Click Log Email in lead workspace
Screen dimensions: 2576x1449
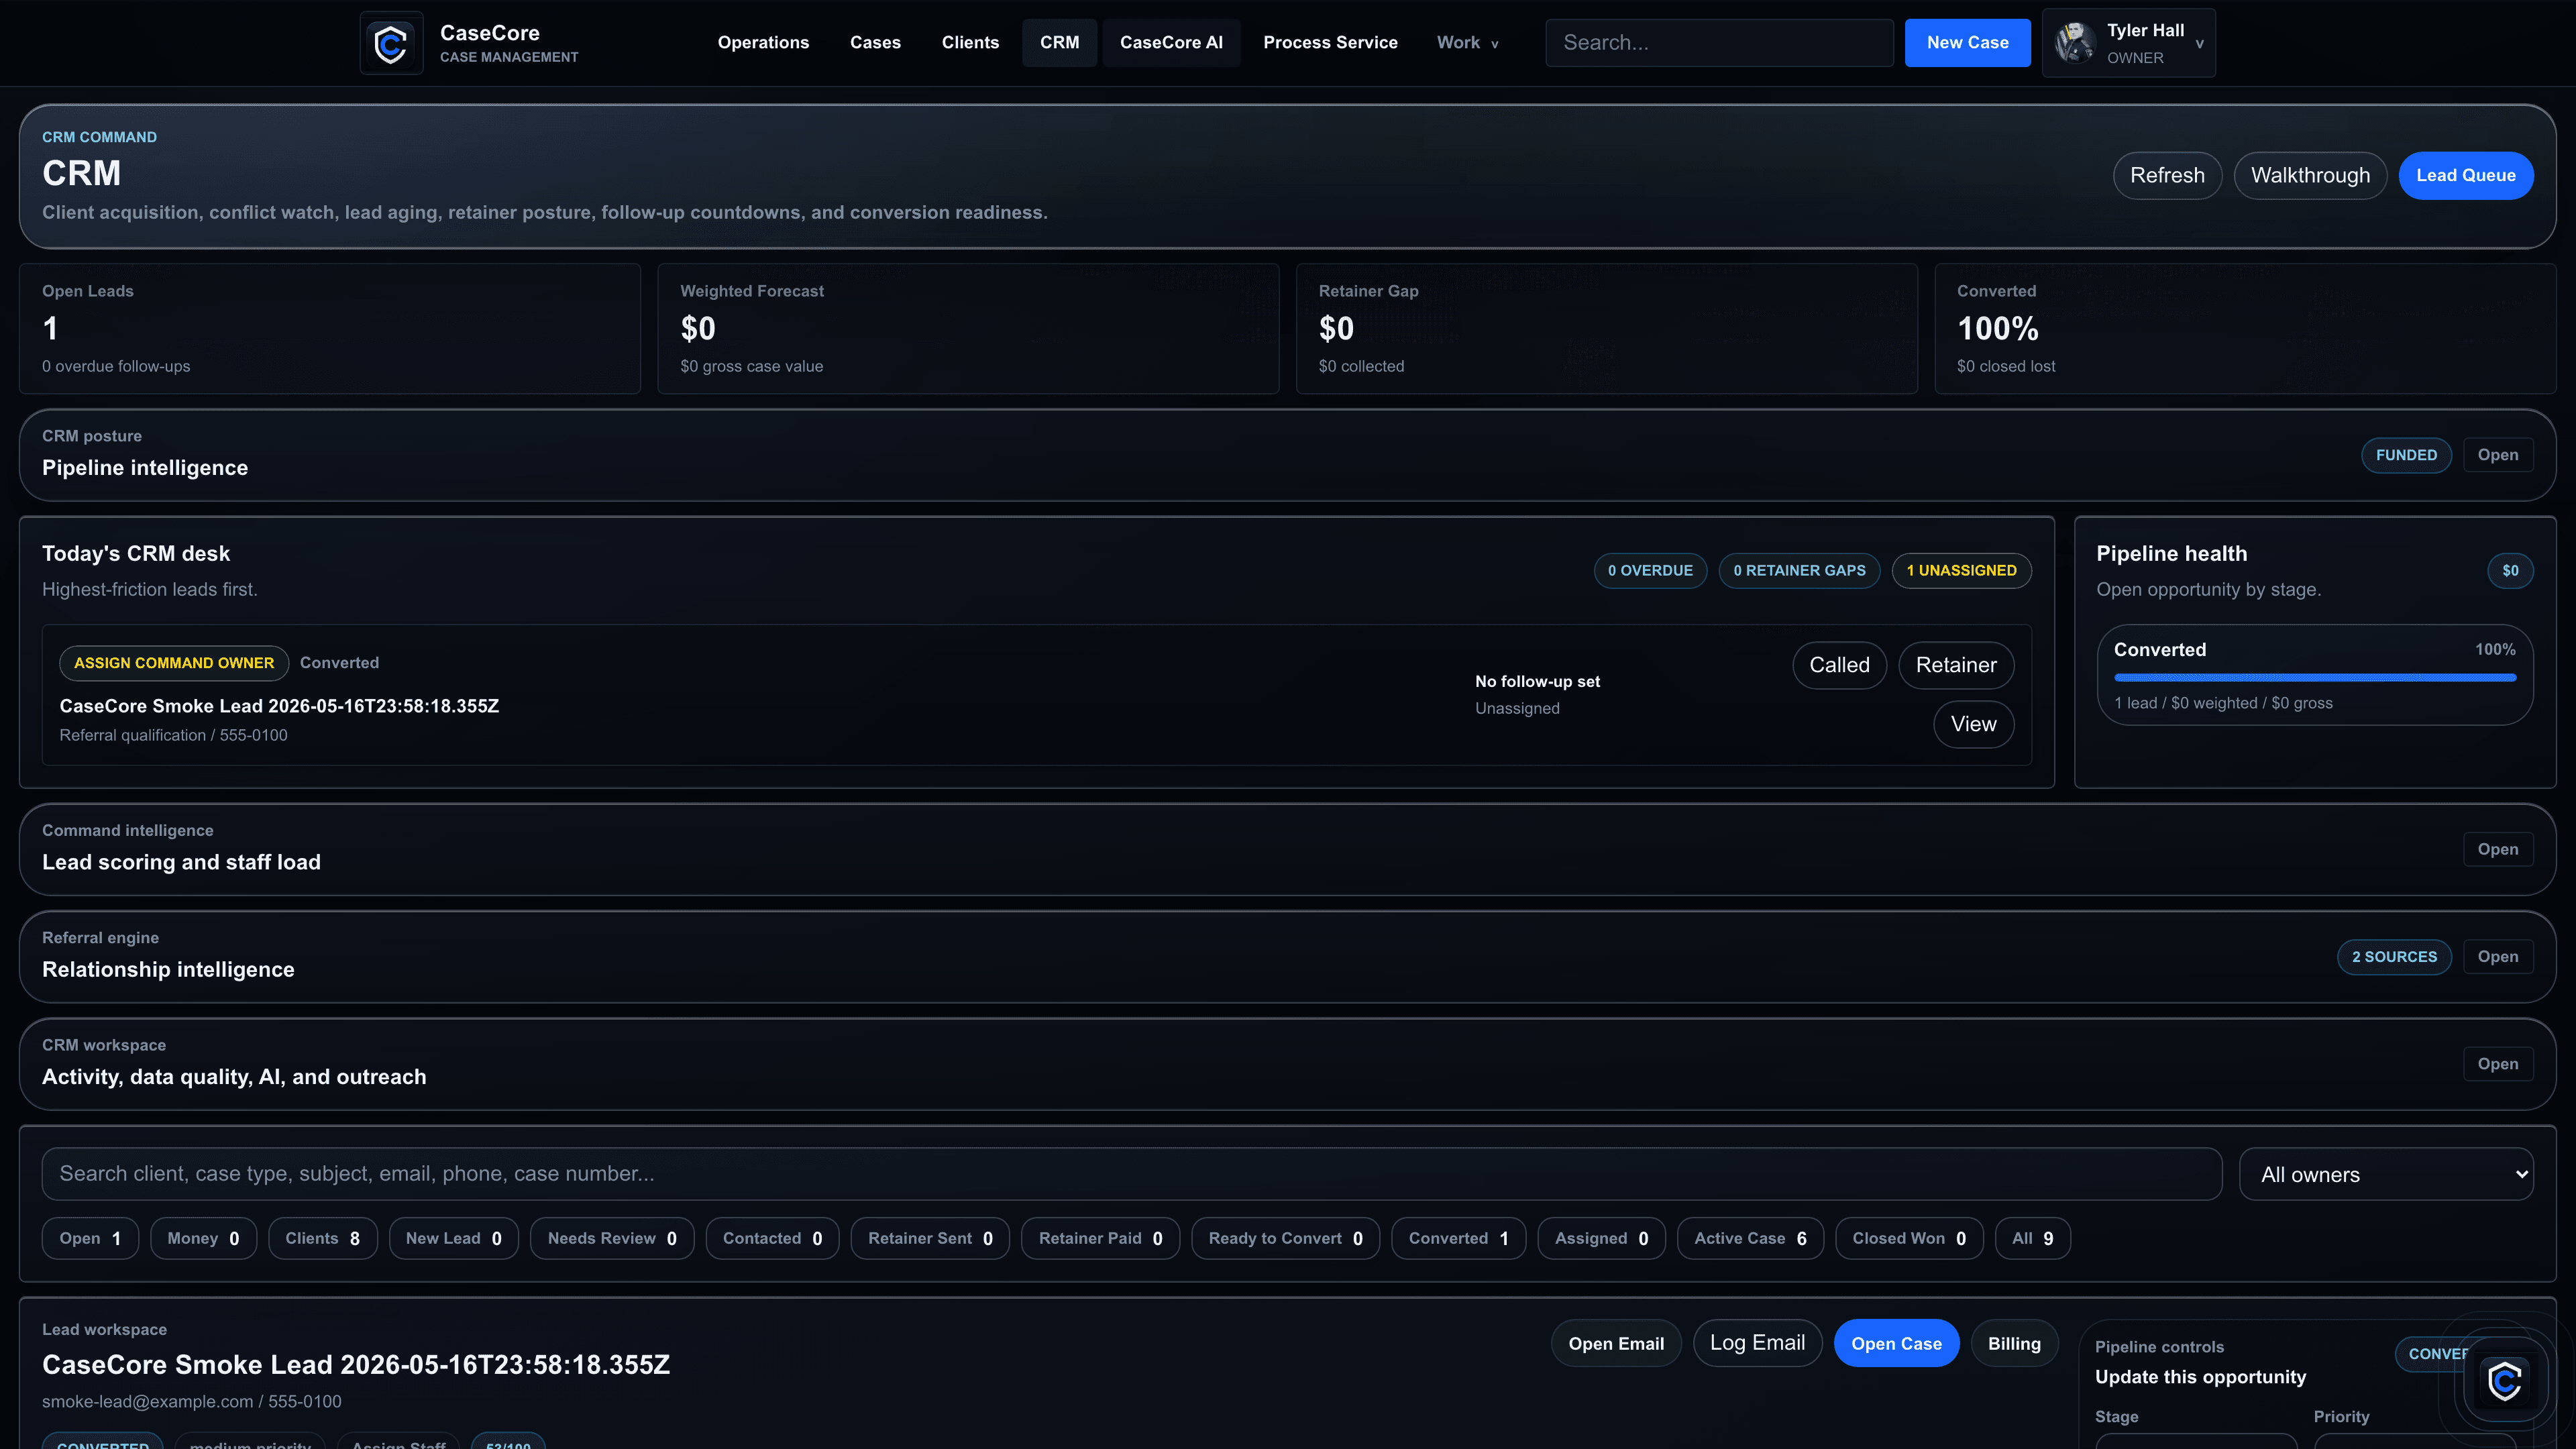pyautogui.click(x=1757, y=1343)
